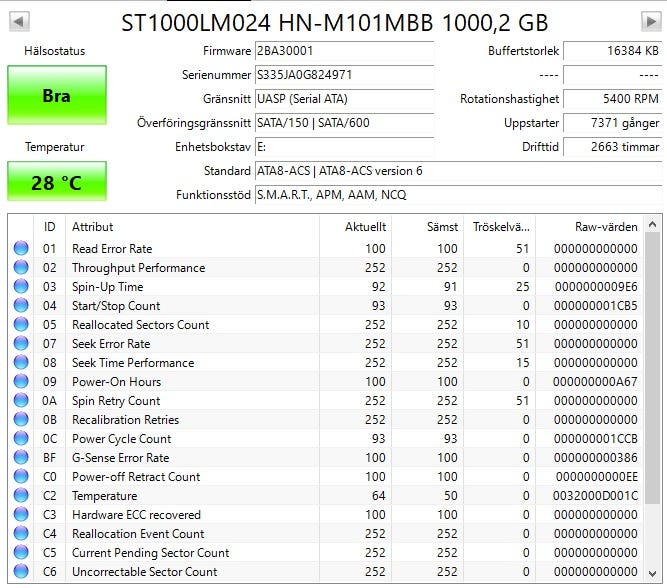Image resolution: width=667 pixels, height=588 pixels.
Task: Click the previous disk left arrow
Action: [19, 21]
